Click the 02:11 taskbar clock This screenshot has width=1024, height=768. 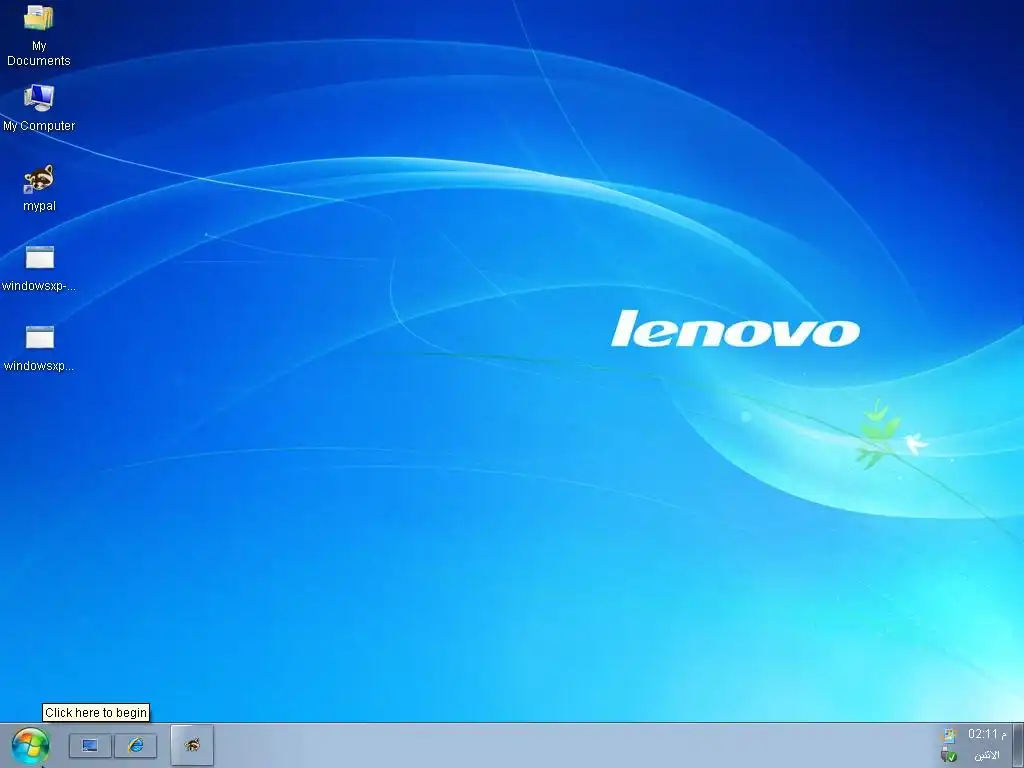pyautogui.click(x=987, y=734)
